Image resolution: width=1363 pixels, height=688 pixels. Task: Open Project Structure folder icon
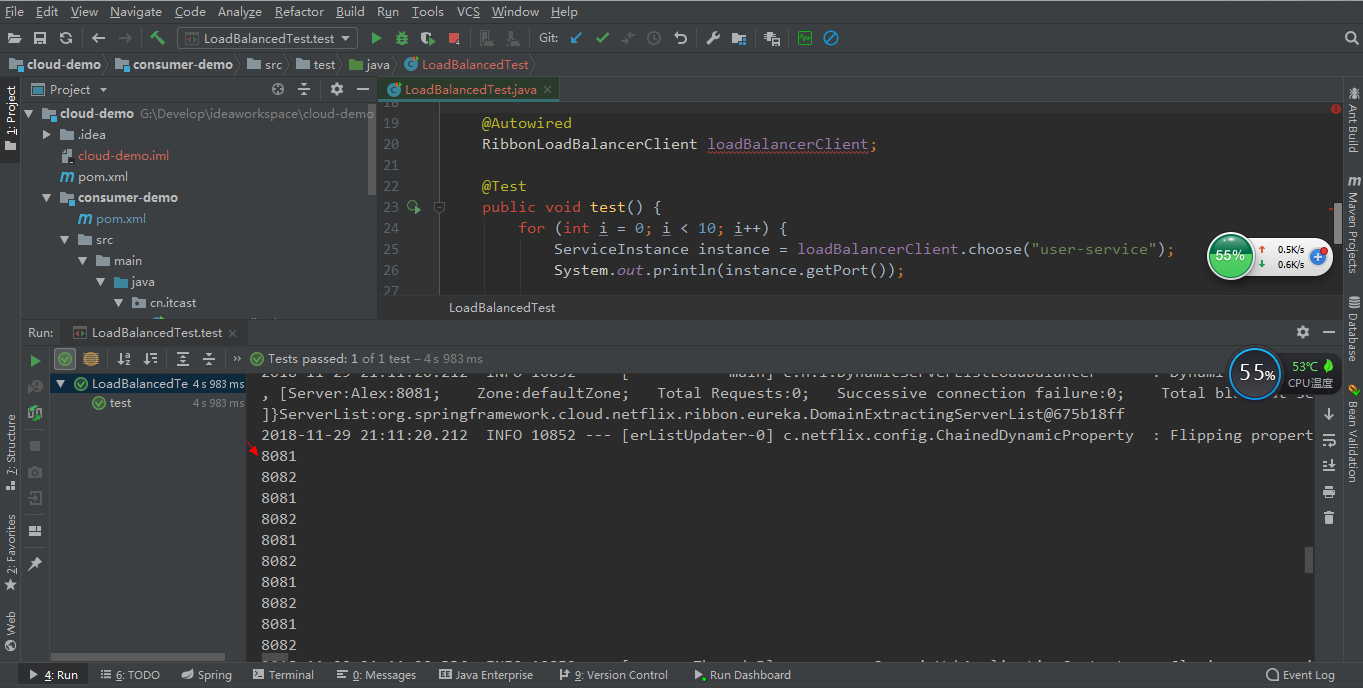(x=739, y=38)
